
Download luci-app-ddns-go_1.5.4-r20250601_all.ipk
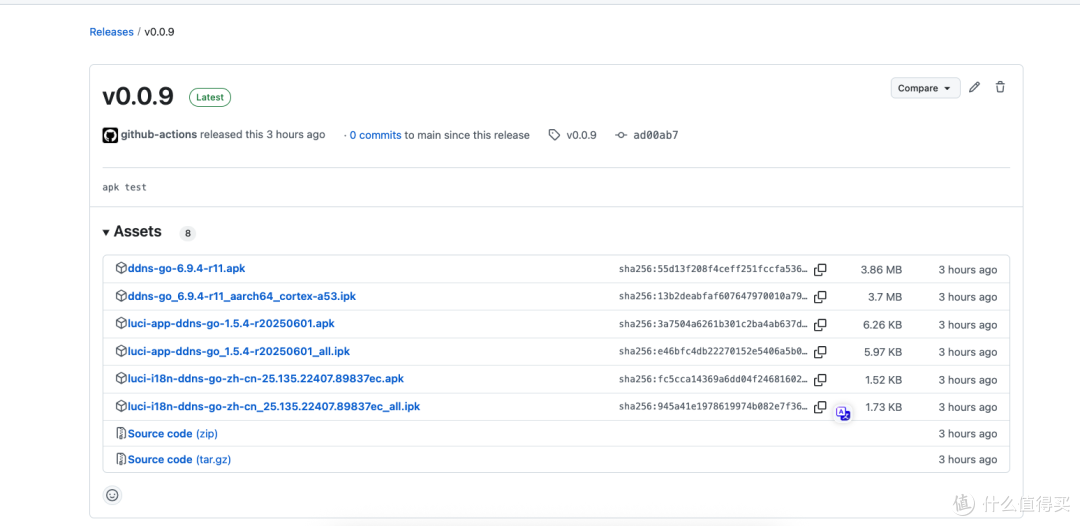coord(239,351)
